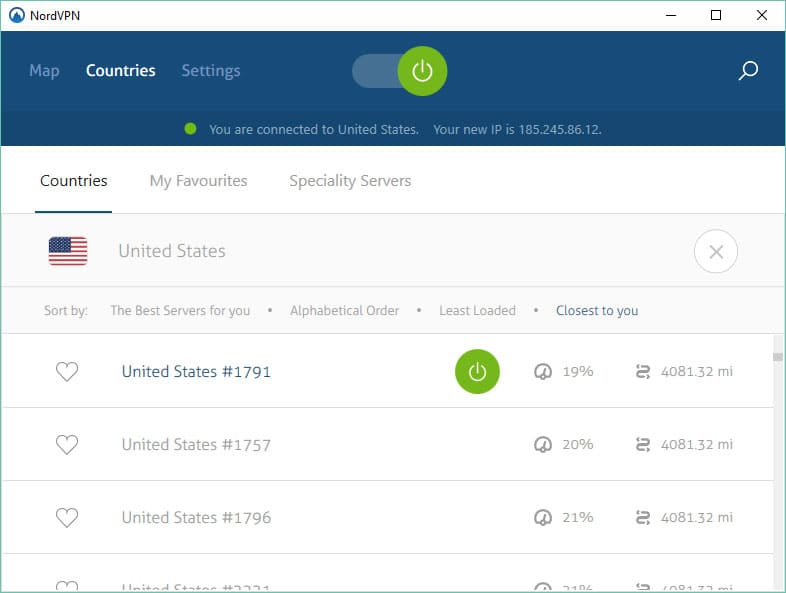This screenshot has width=786, height=593.
Task: Select server United States #1757
Action: point(196,444)
